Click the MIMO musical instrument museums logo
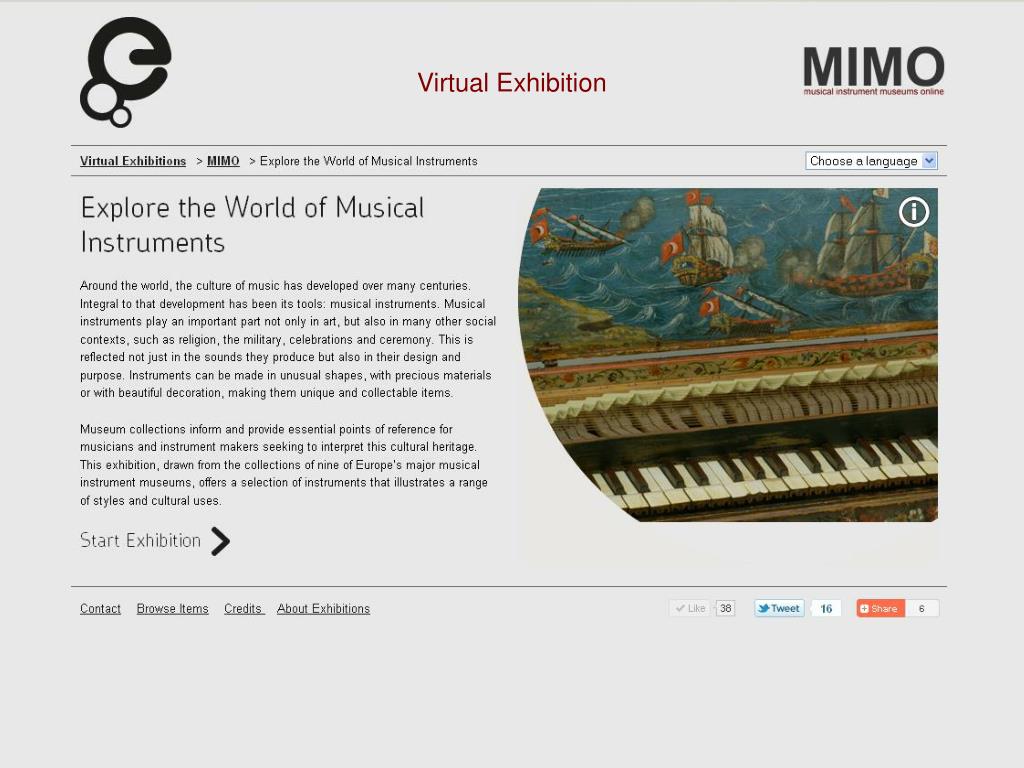The image size is (1024, 768). click(x=874, y=71)
